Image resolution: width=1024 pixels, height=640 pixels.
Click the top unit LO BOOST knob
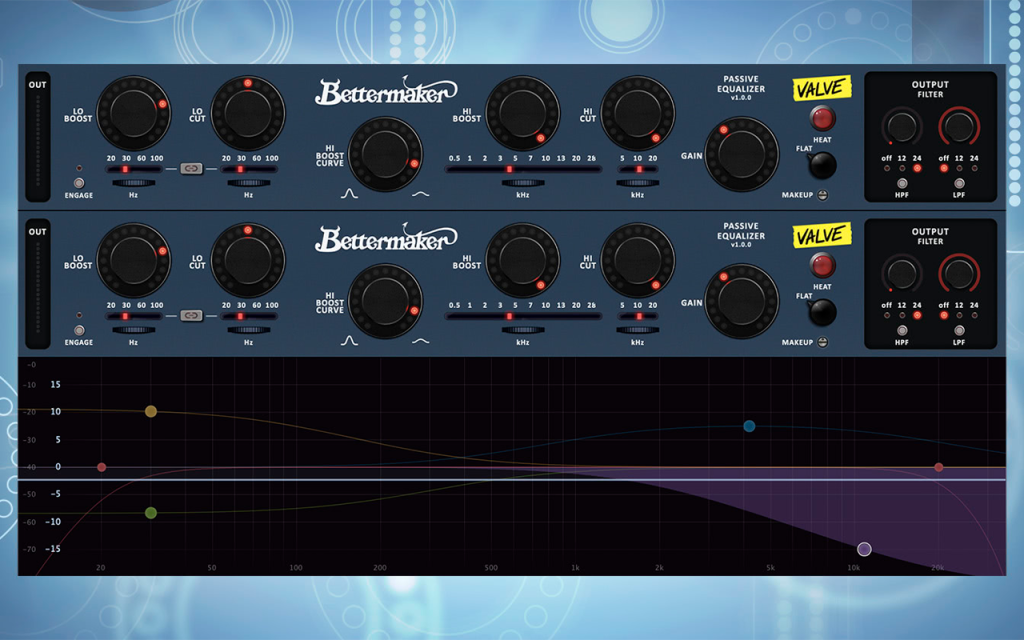point(133,114)
